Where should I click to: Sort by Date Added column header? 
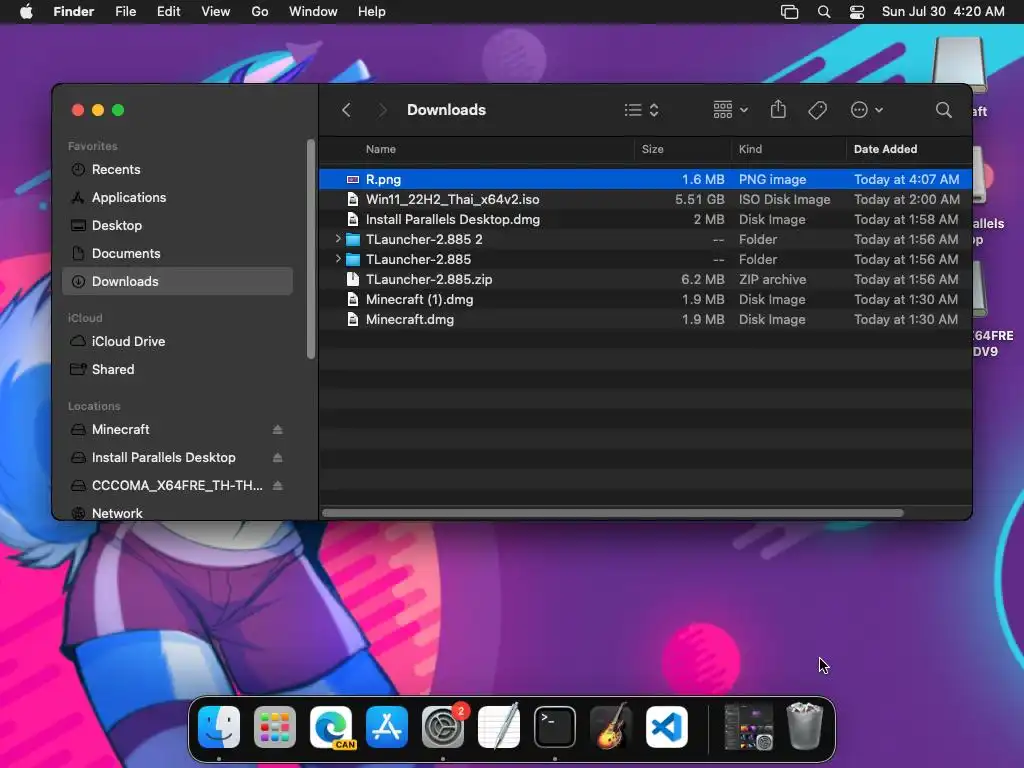886,149
